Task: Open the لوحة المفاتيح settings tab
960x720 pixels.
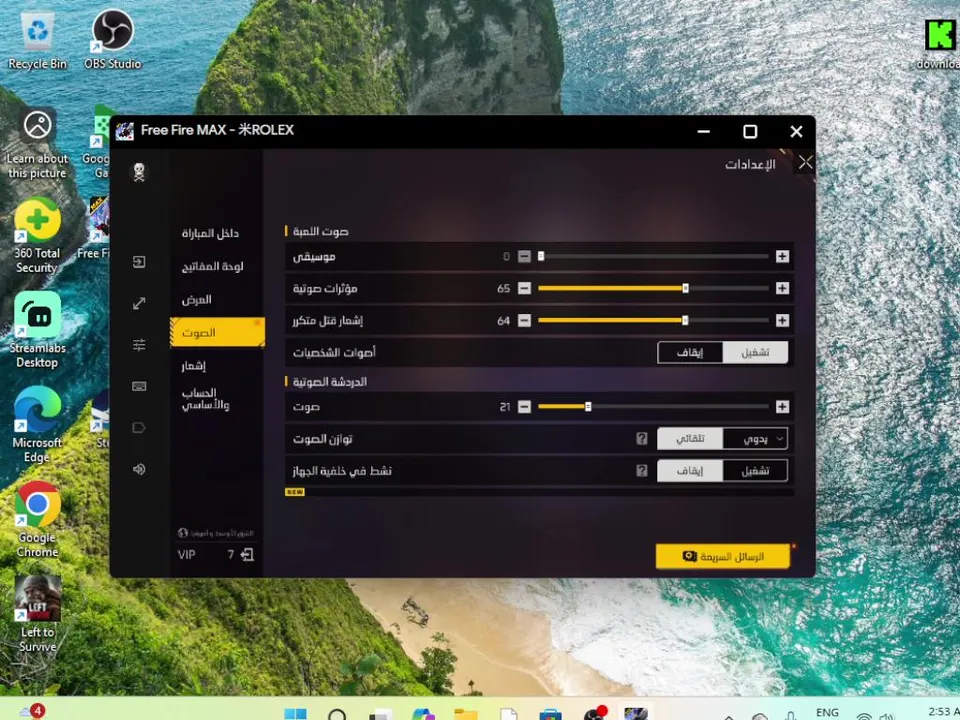Action: [x=212, y=266]
